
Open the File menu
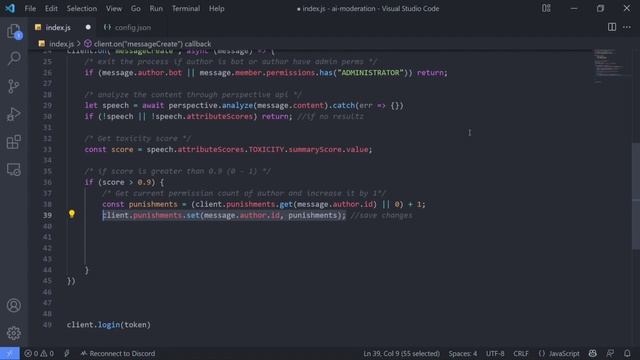coord(30,9)
